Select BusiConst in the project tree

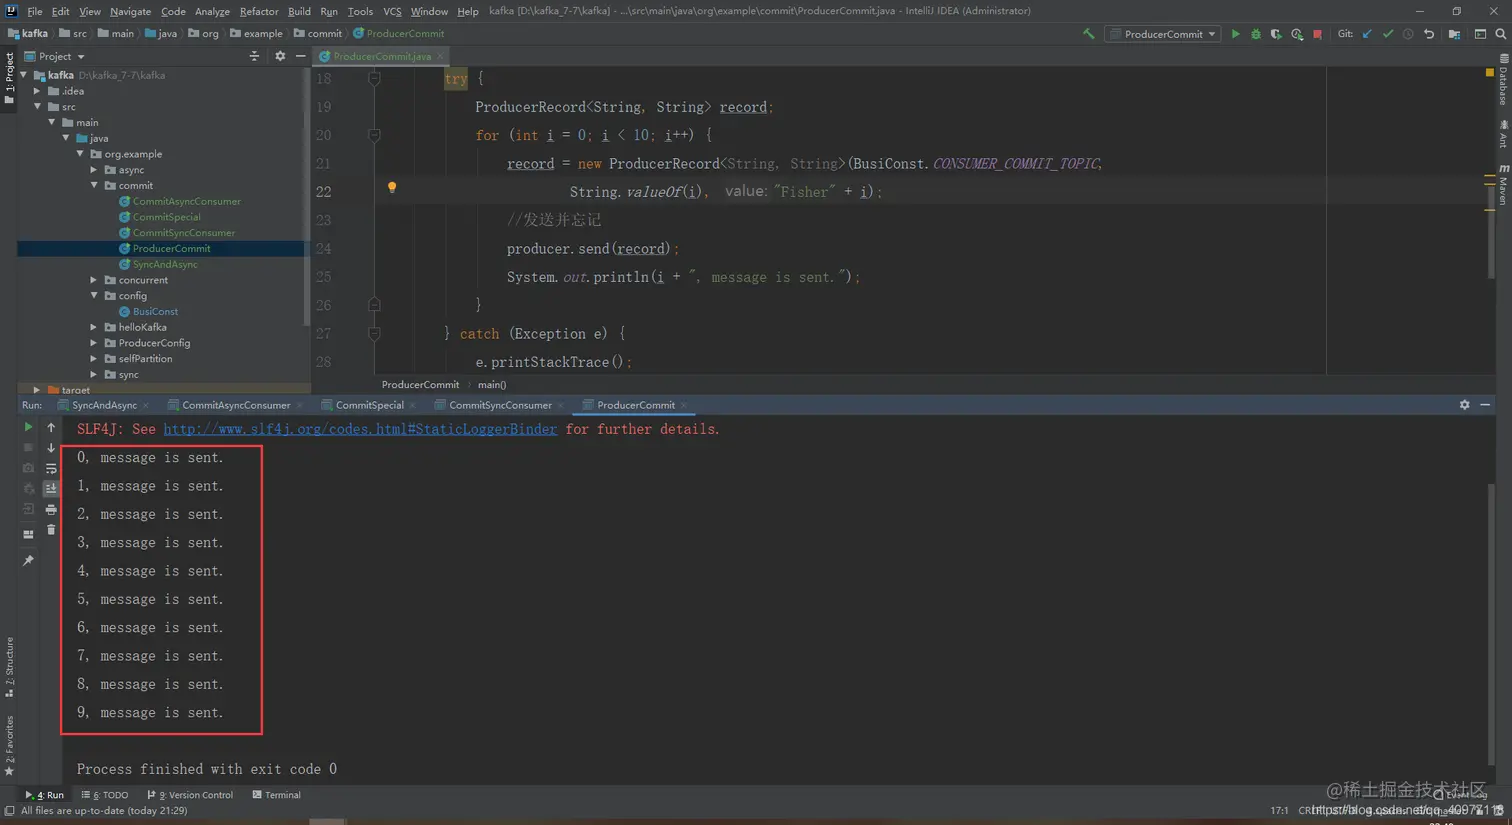tap(155, 312)
